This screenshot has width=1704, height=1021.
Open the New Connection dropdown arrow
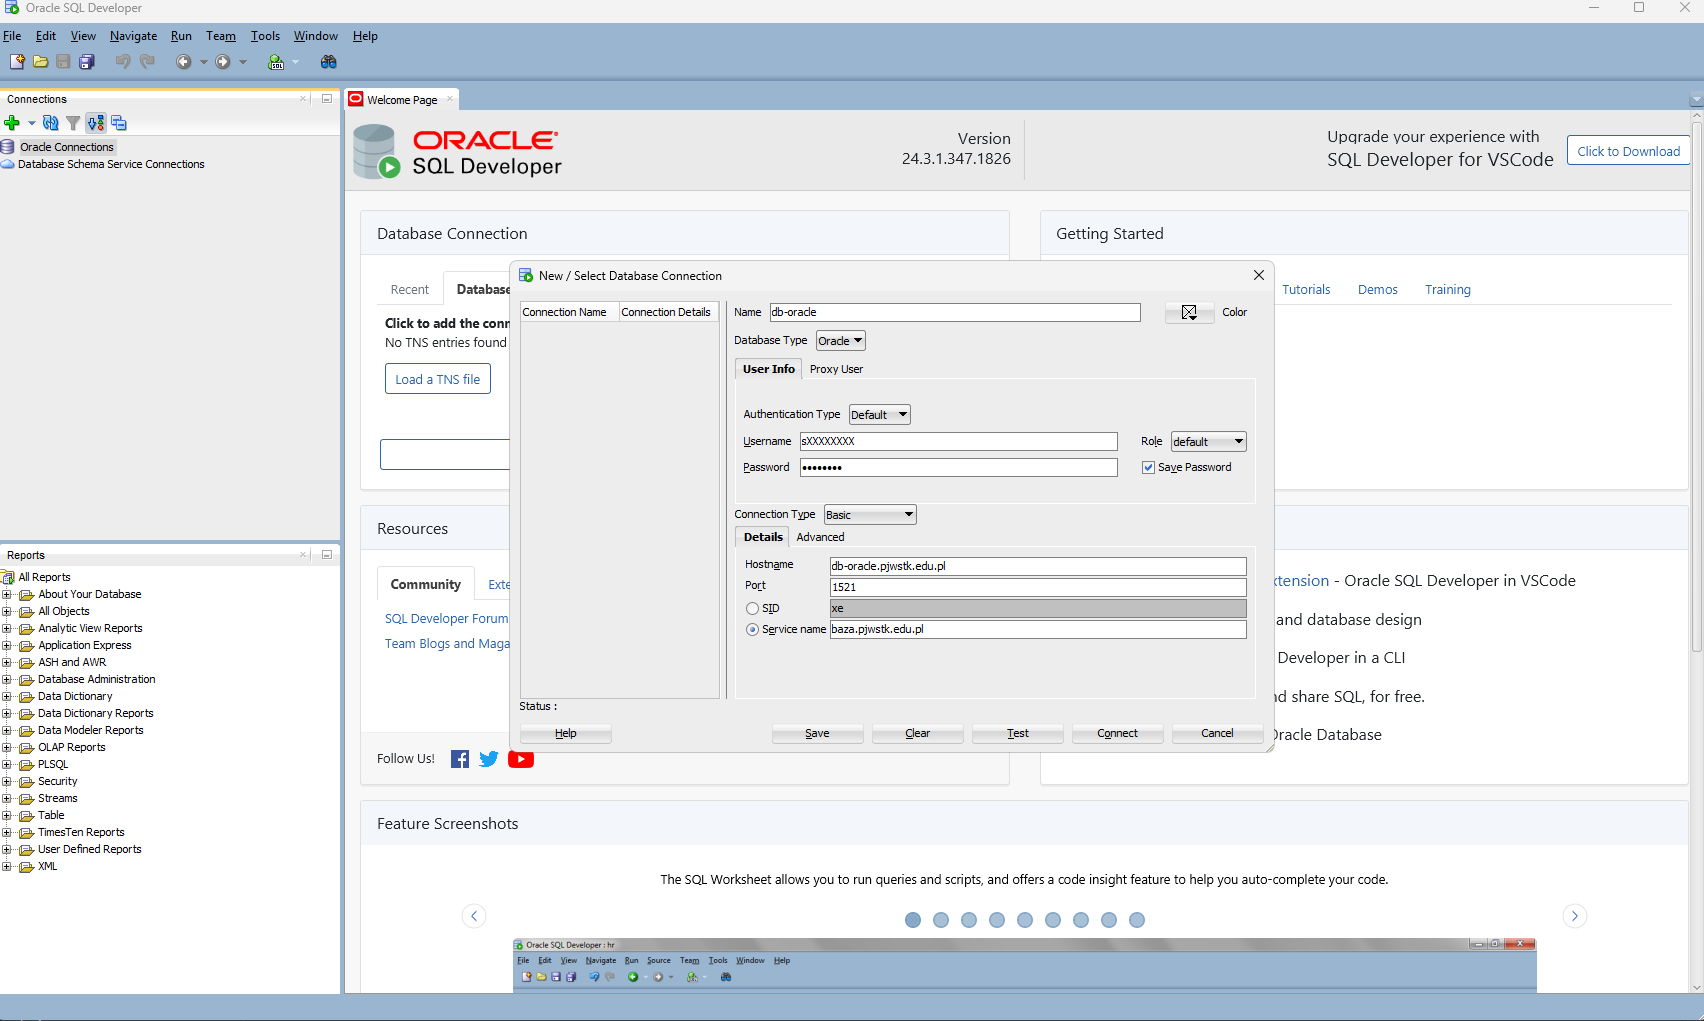tap(32, 123)
